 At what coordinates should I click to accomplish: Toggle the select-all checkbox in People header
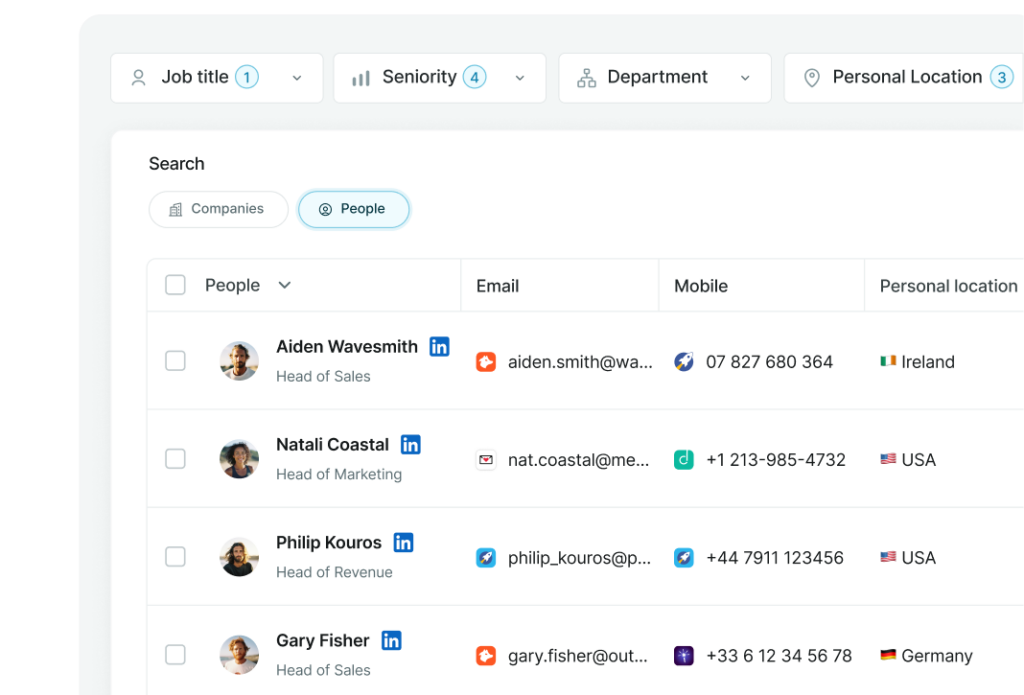pyautogui.click(x=175, y=285)
